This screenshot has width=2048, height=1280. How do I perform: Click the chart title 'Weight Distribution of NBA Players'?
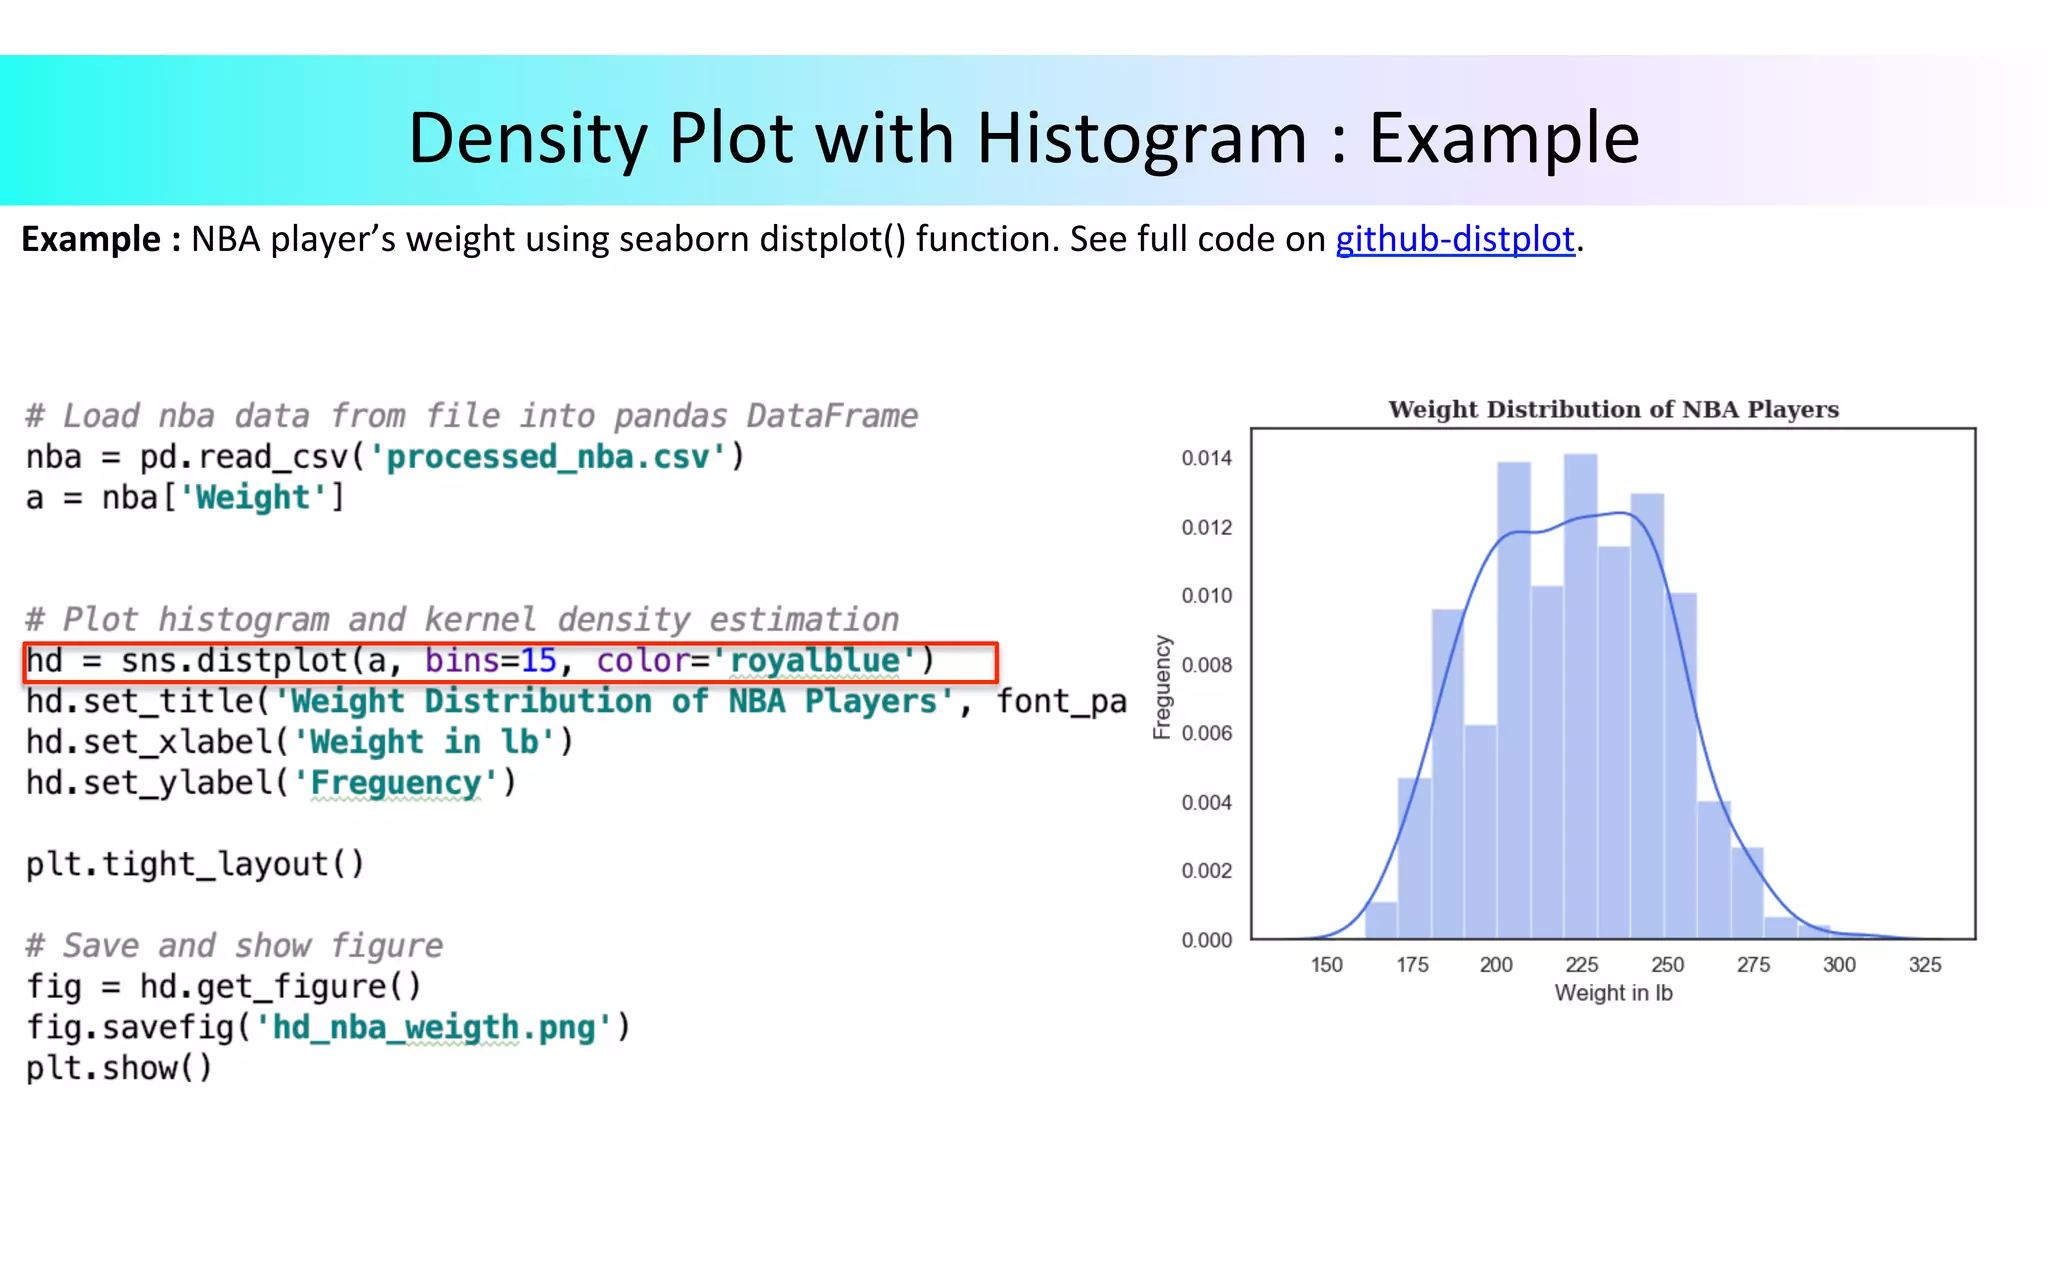pos(1613,409)
